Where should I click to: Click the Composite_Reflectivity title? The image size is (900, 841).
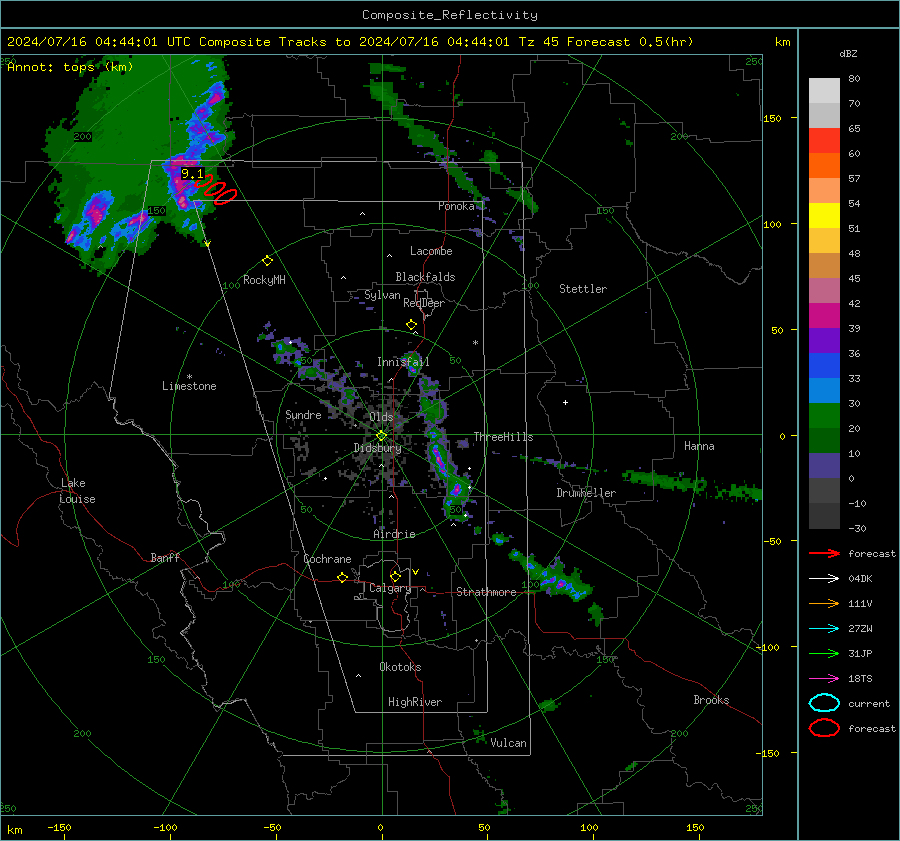click(x=450, y=15)
